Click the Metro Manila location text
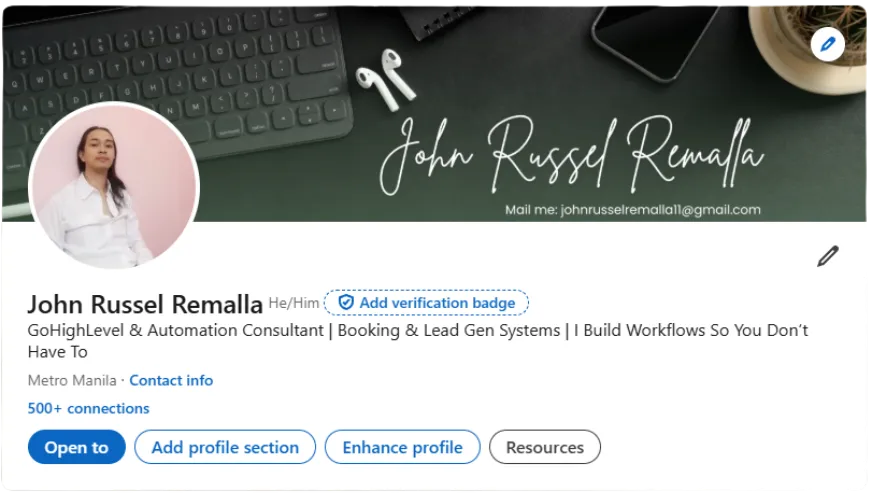Screen dimensions: 872x496 72,380
